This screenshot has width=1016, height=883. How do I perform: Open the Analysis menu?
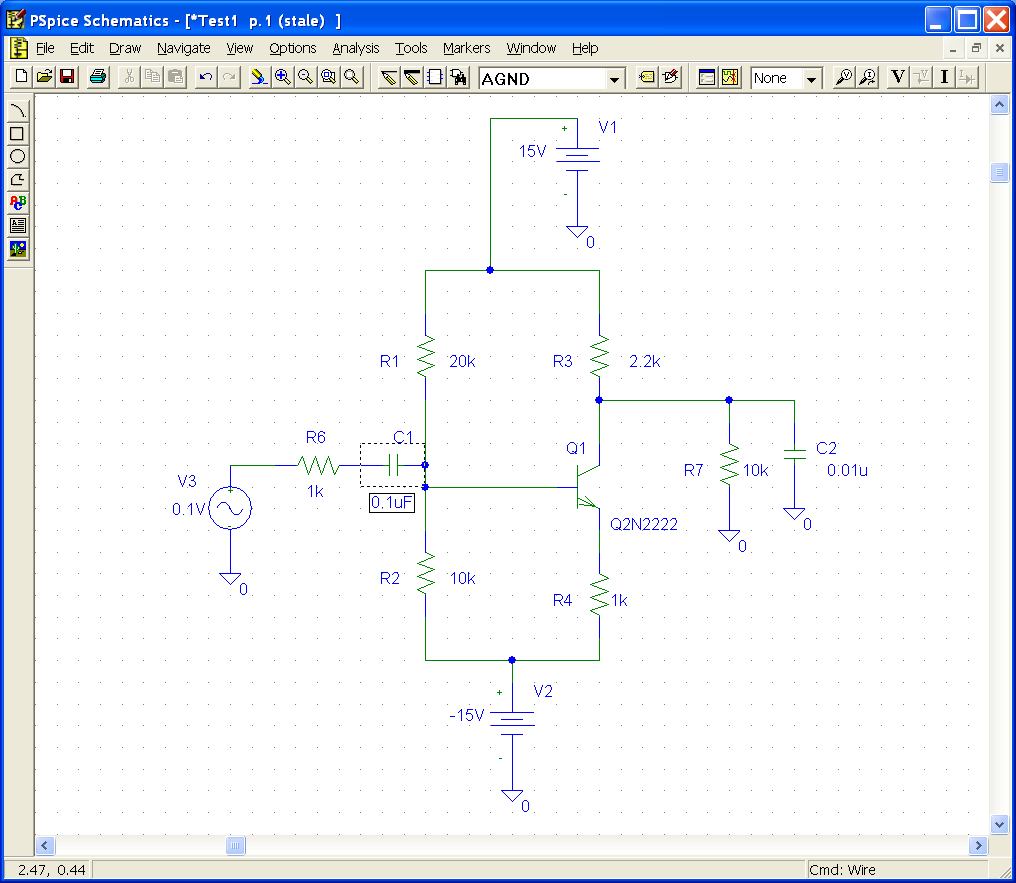pyautogui.click(x=355, y=48)
